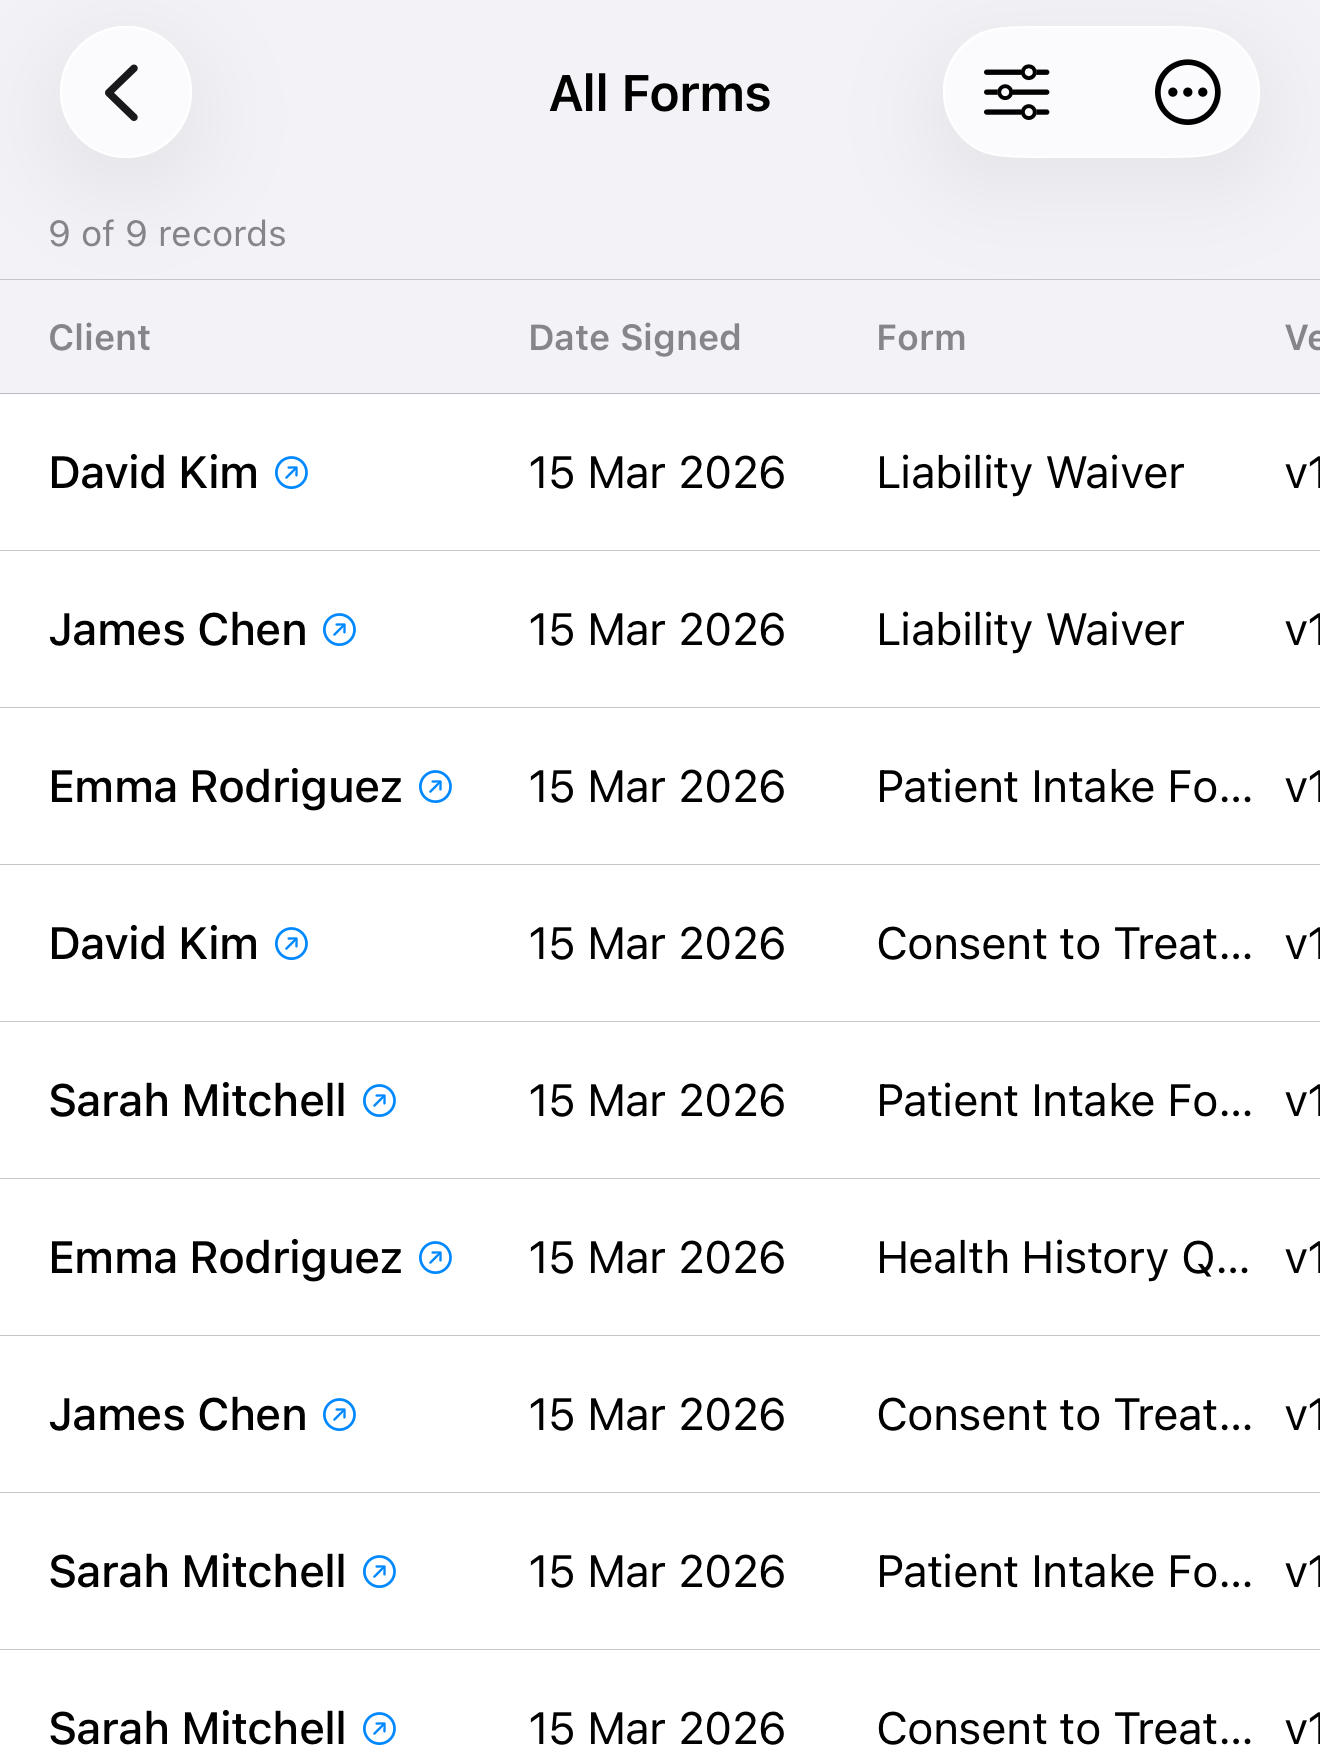This screenshot has height=1760, width=1320.
Task: Sort records by the Client column header
Action: (x=100, y=337)
